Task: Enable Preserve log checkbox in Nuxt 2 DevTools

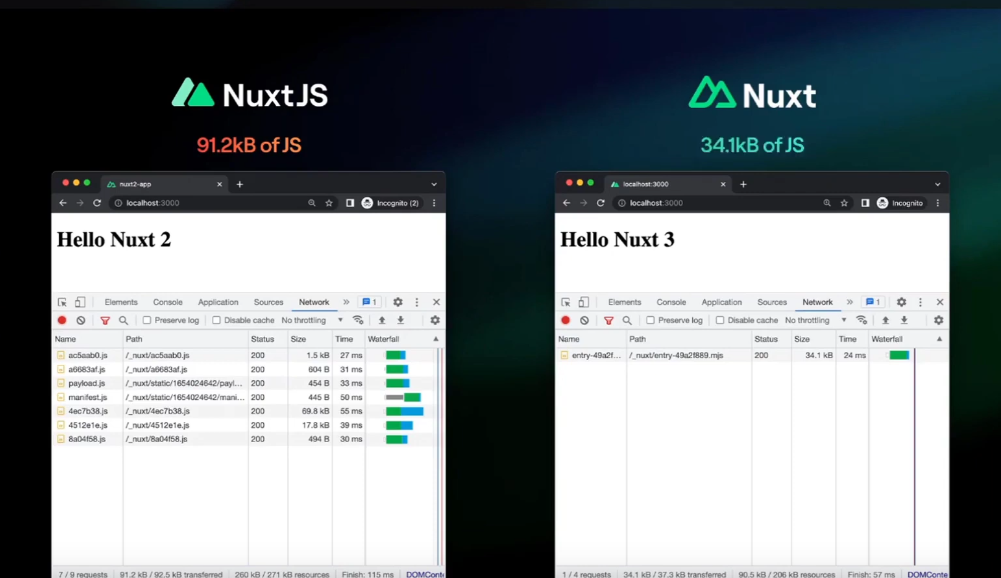Action: point(147,320)
